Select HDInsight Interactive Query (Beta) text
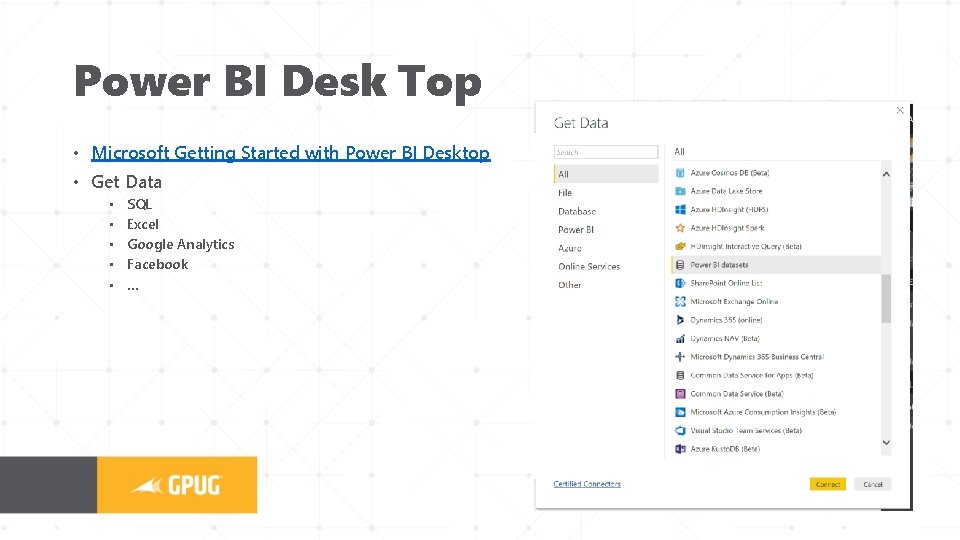The width and height of the screenshot is (960, 540). point(746,246)
